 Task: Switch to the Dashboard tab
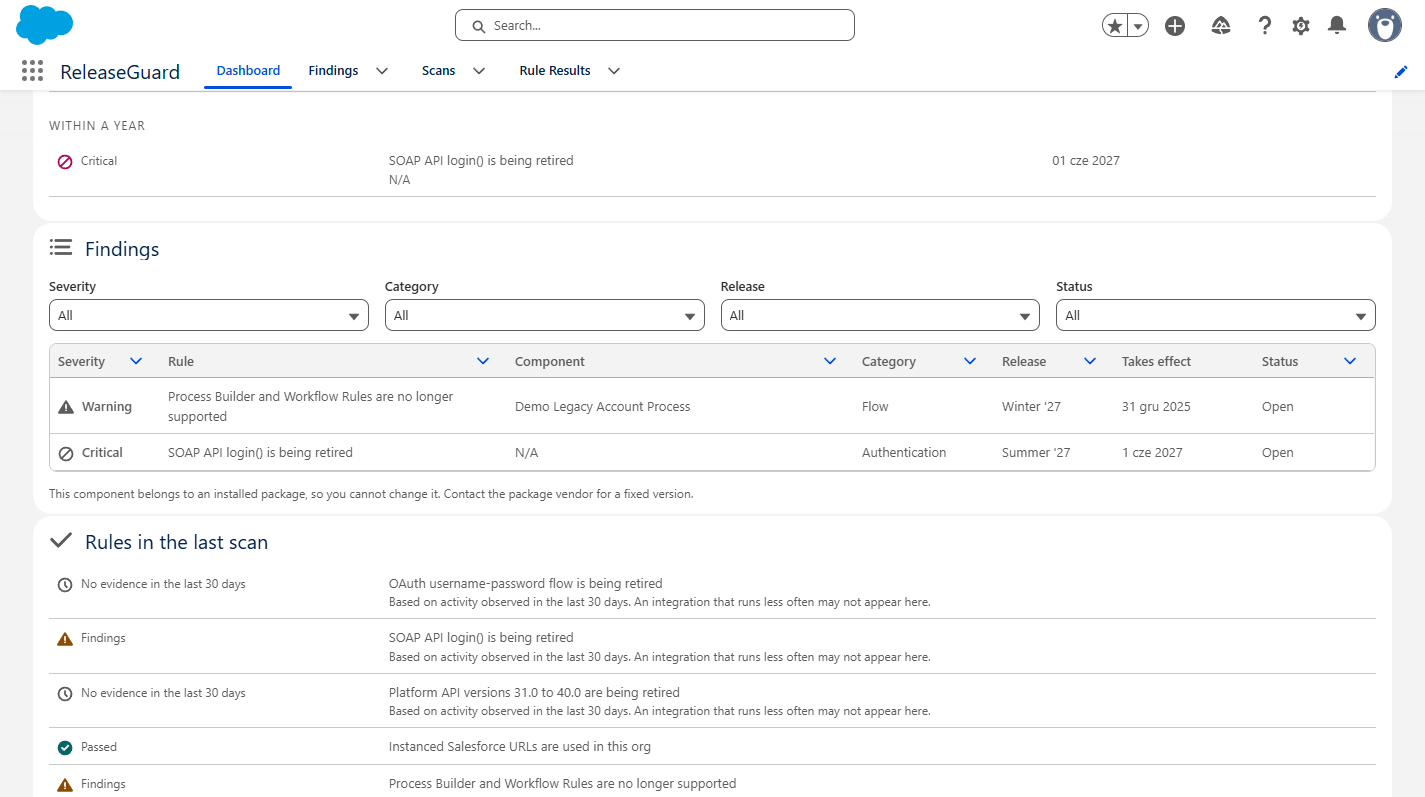[248, 71]
